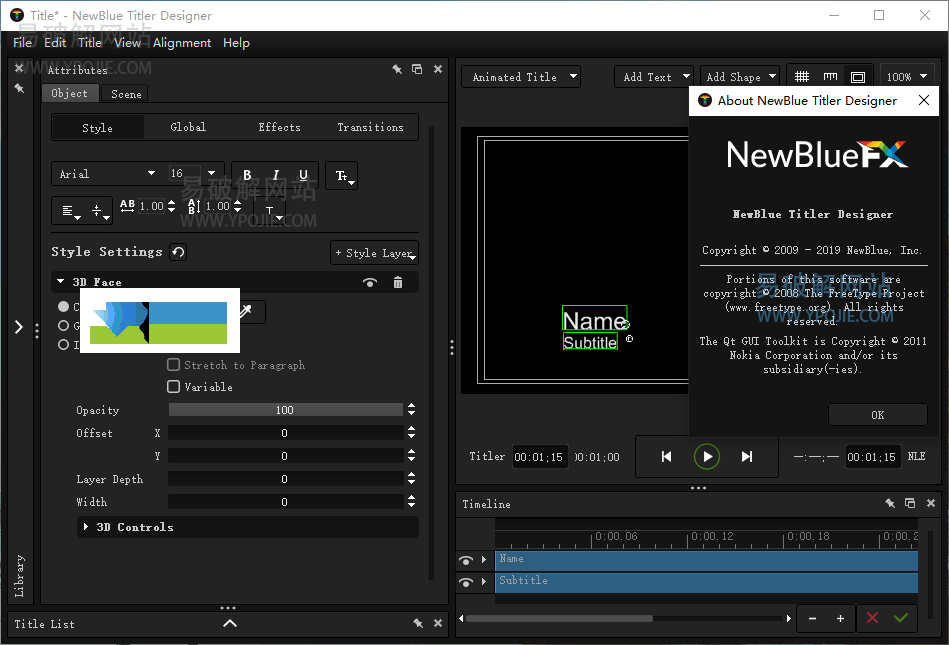Viewport: 949px width, 645px height.
Task: Close the About NewBlue Titler Designer dialog
Action: 924,100
